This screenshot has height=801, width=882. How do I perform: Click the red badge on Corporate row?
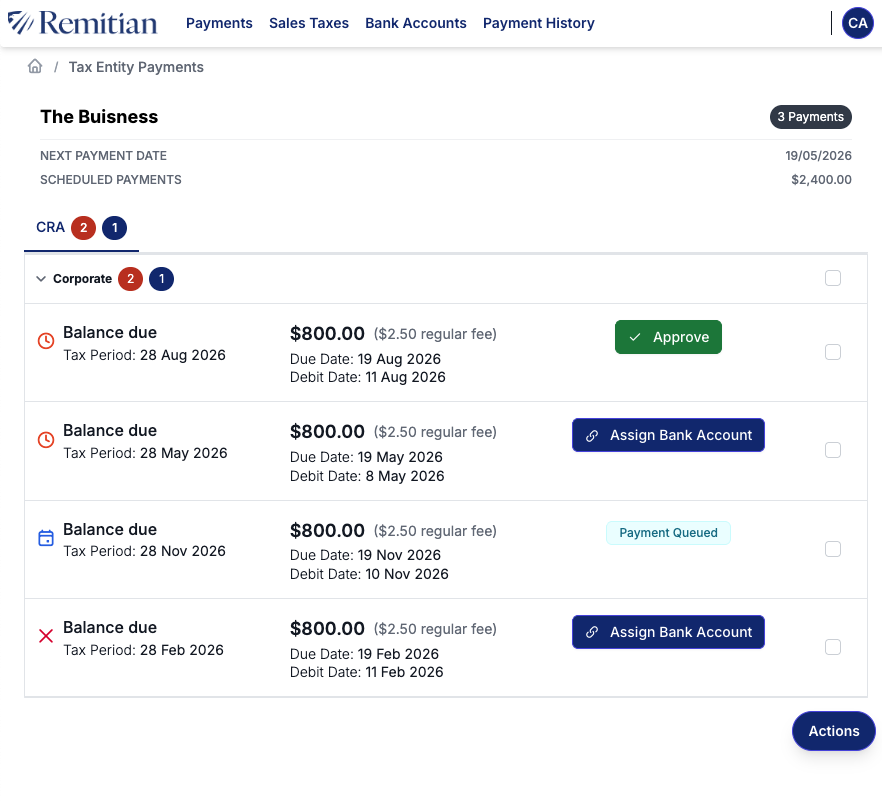pyautogui.click(x=130, y=279)
